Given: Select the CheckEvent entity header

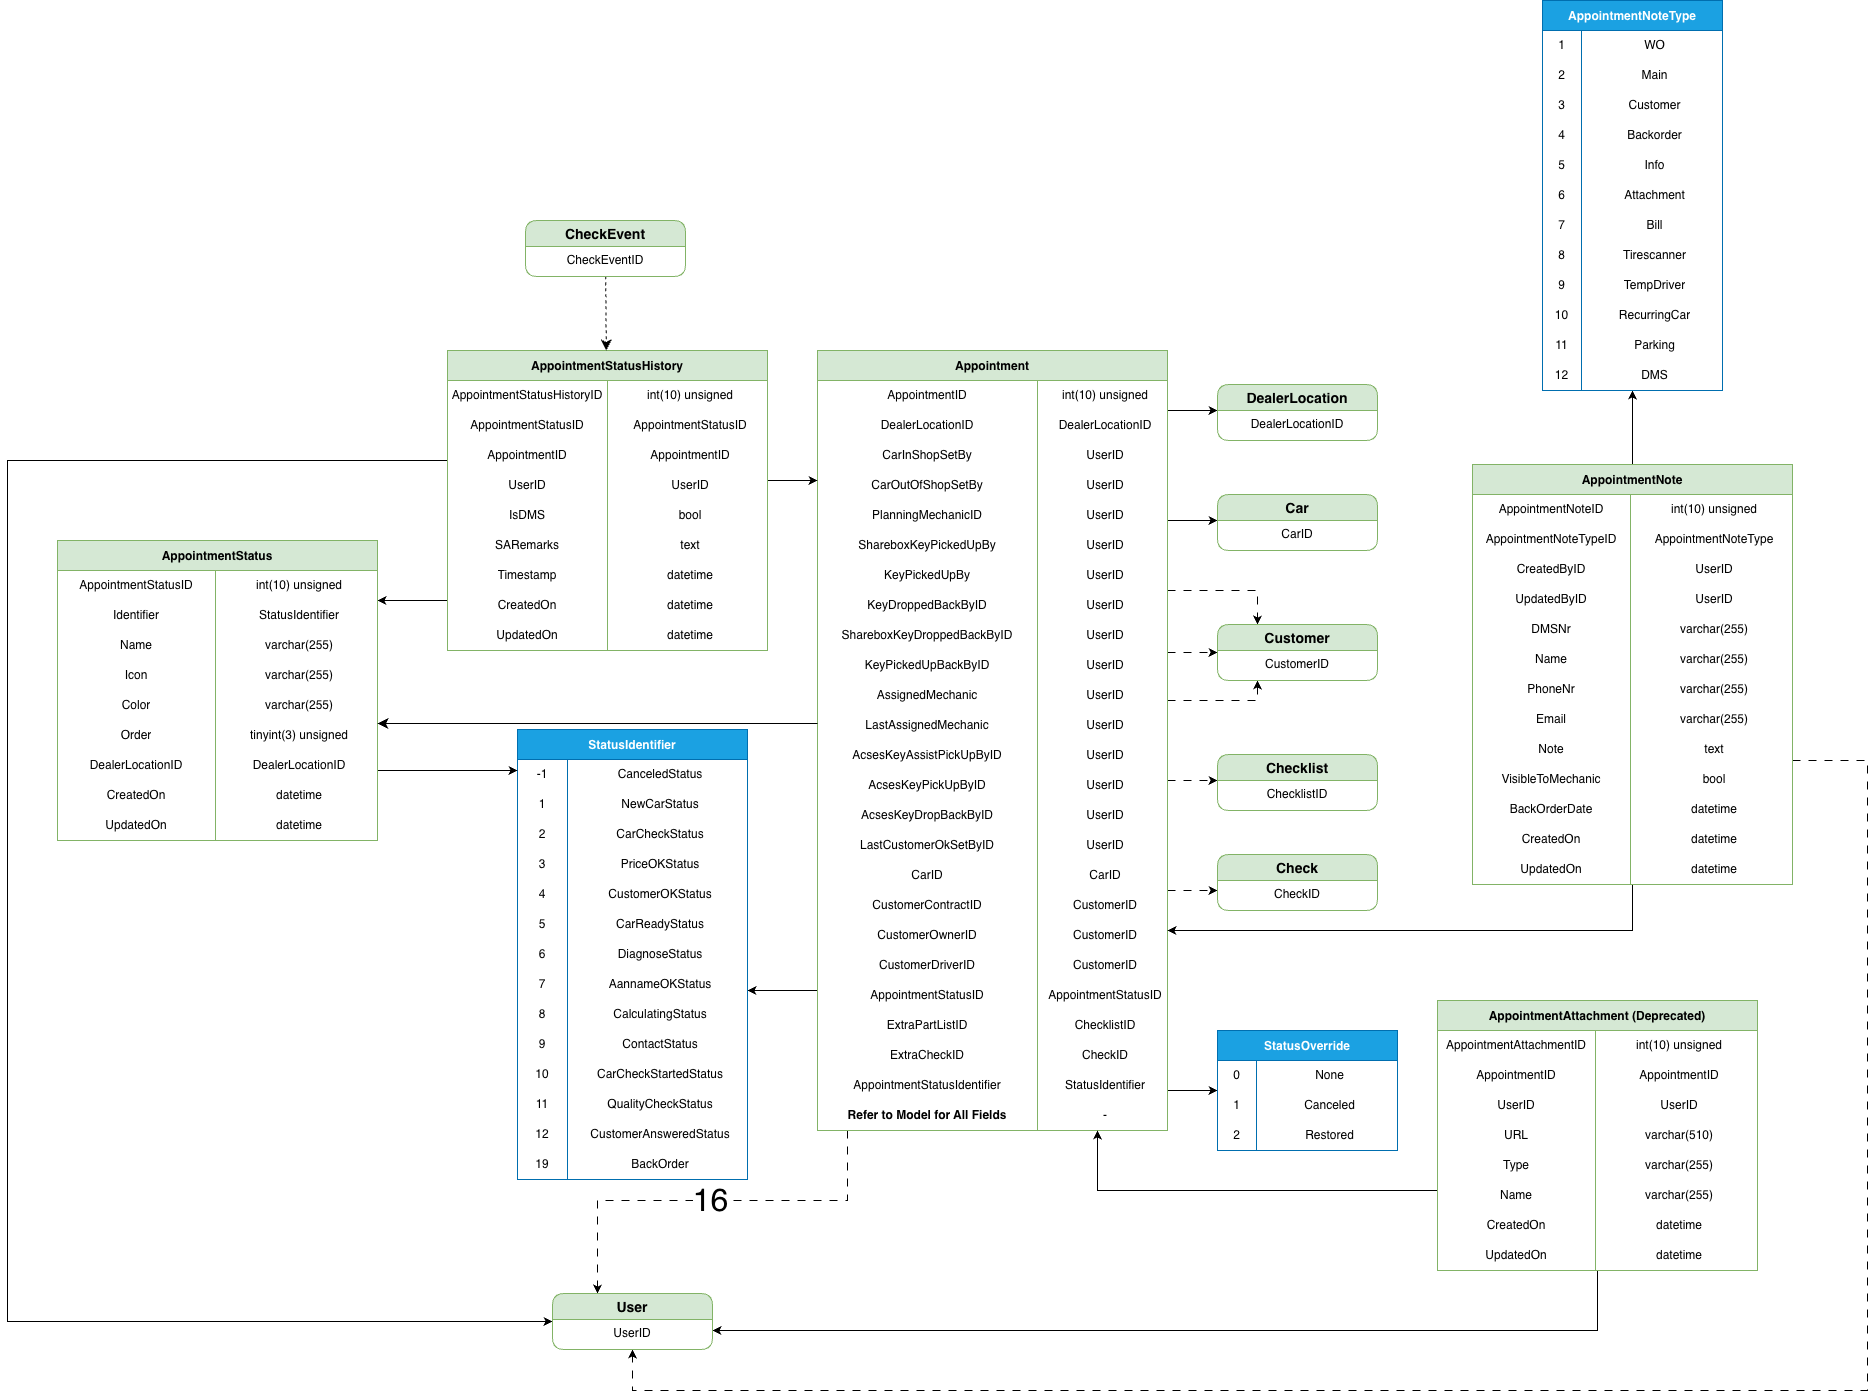Looking at the screenshot, I should [x=605, y=234].
